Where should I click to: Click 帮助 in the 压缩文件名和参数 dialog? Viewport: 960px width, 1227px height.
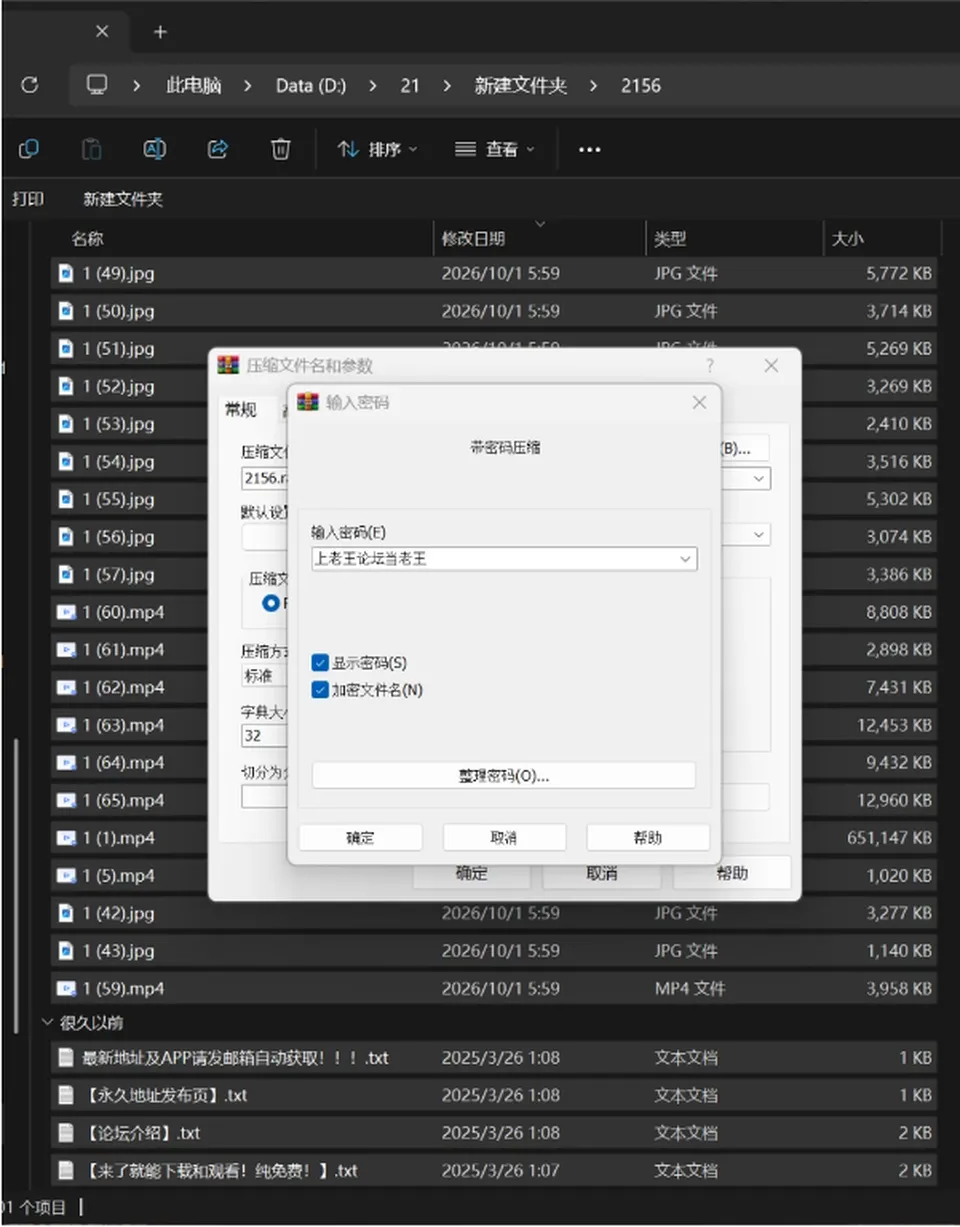pos(732,873)
